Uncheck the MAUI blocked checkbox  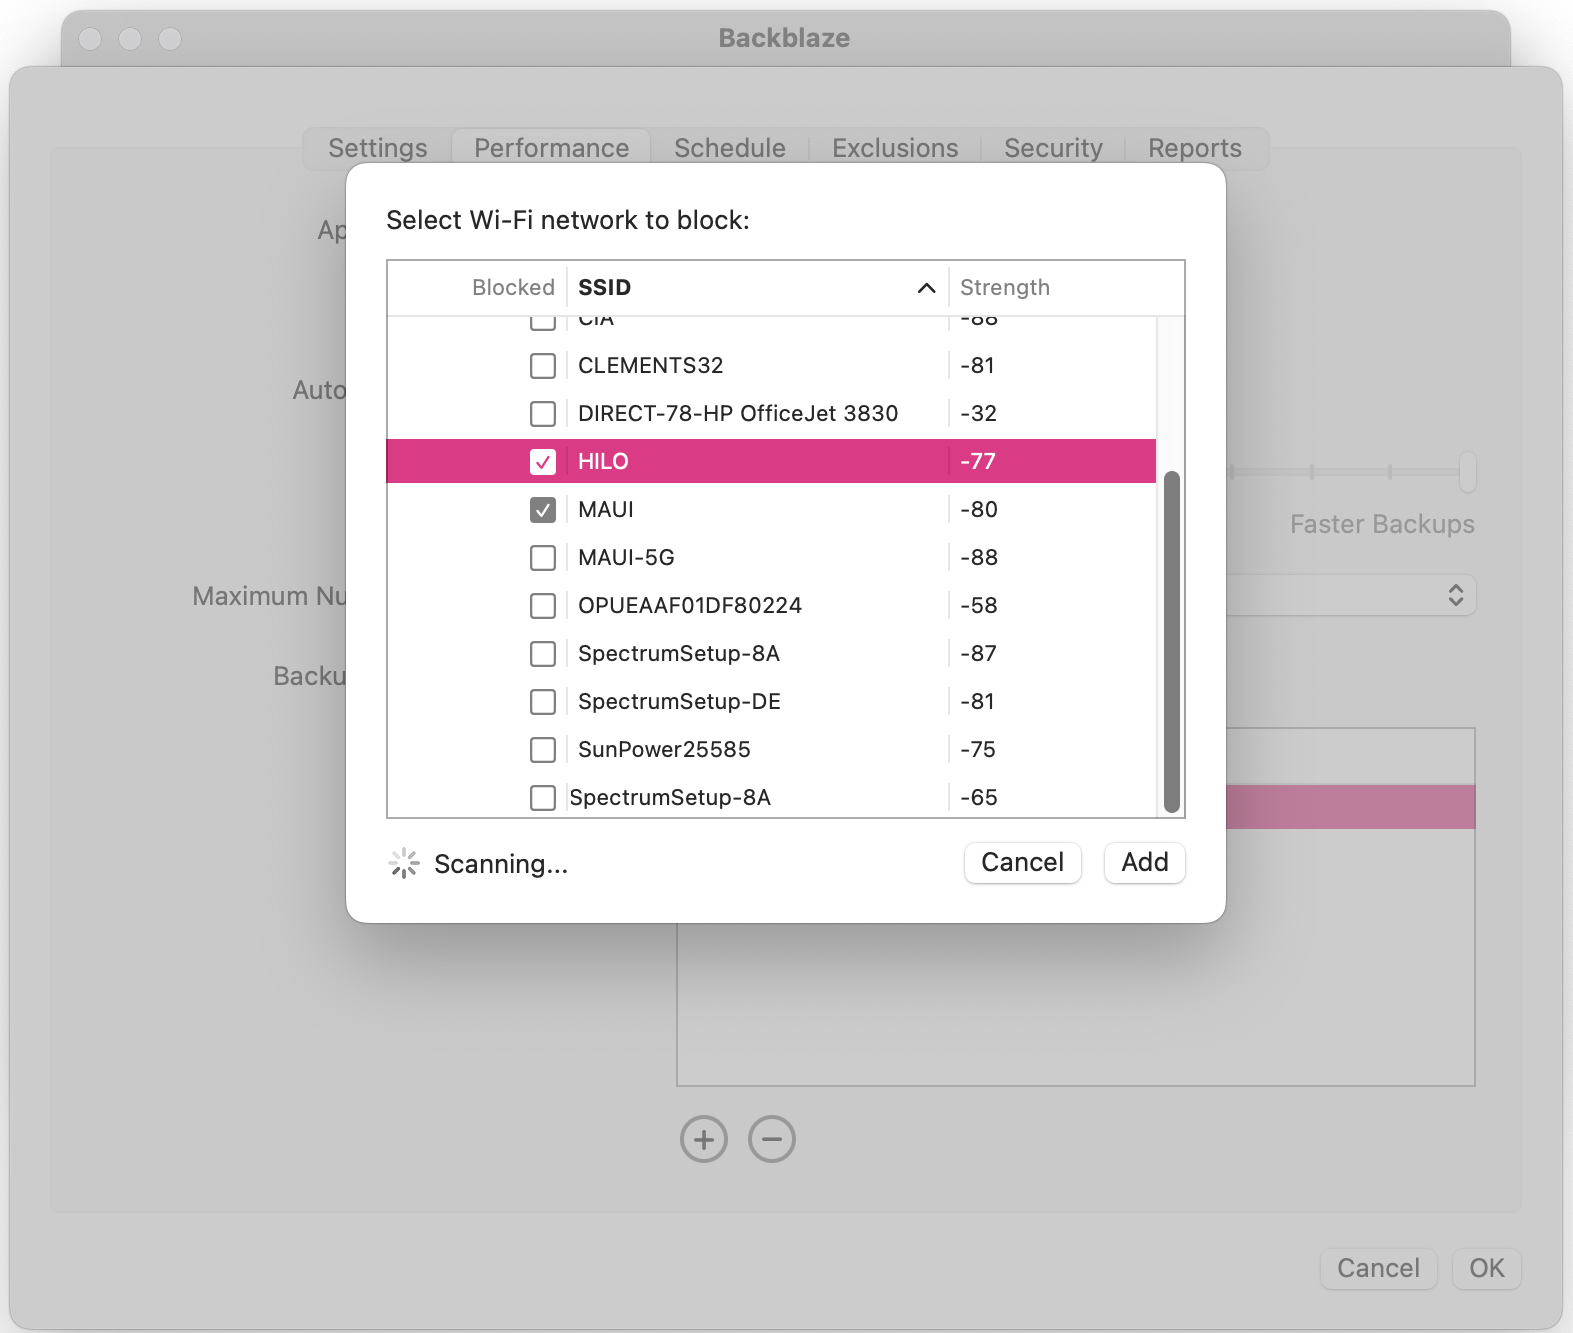pyautogui.click(x=543, y=510)
